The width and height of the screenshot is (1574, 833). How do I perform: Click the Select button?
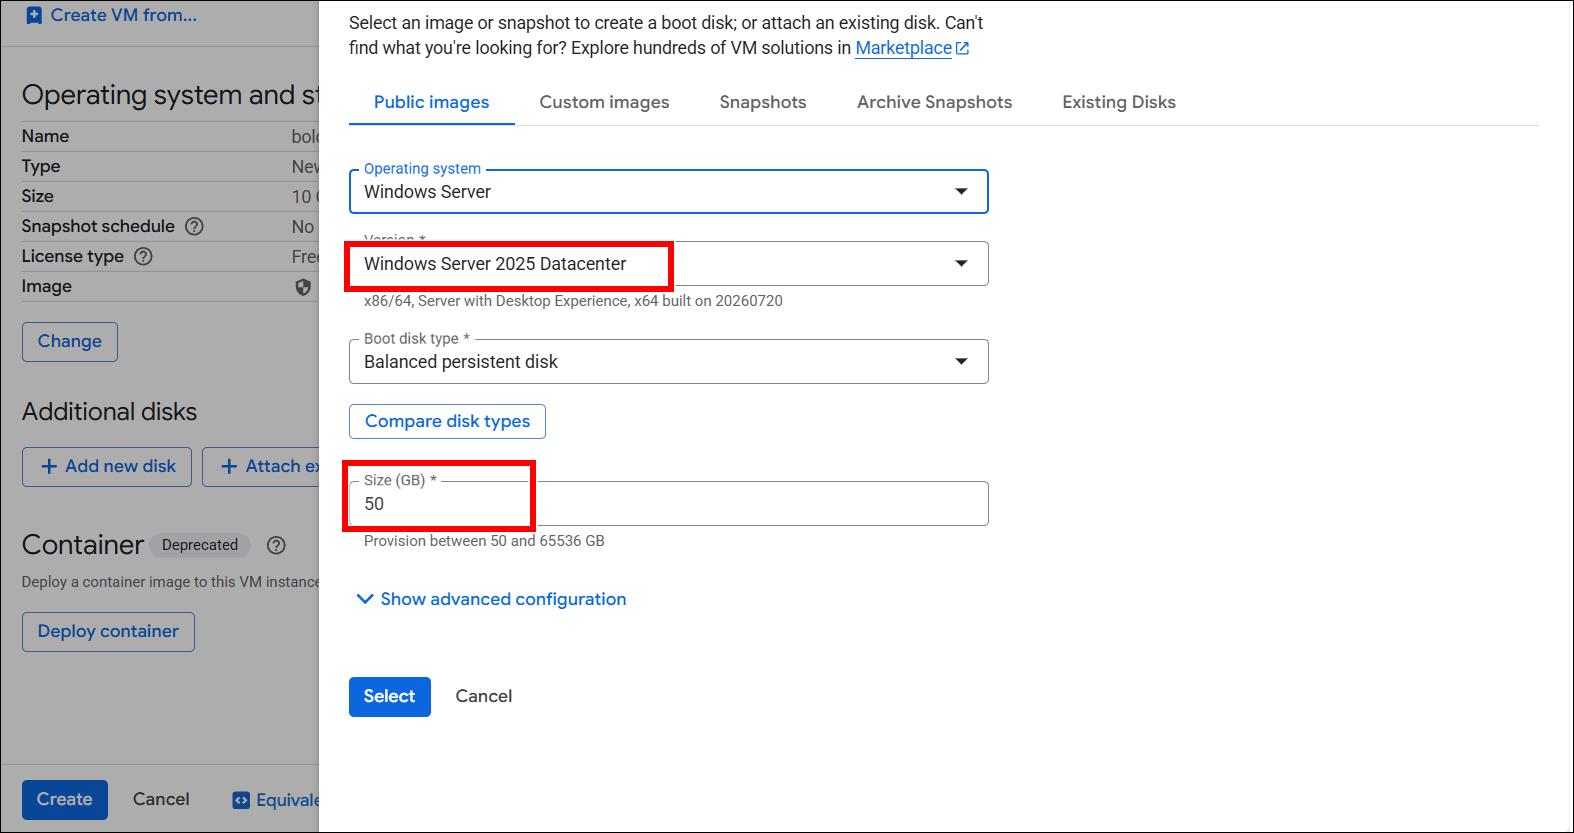tap(390, 697)
